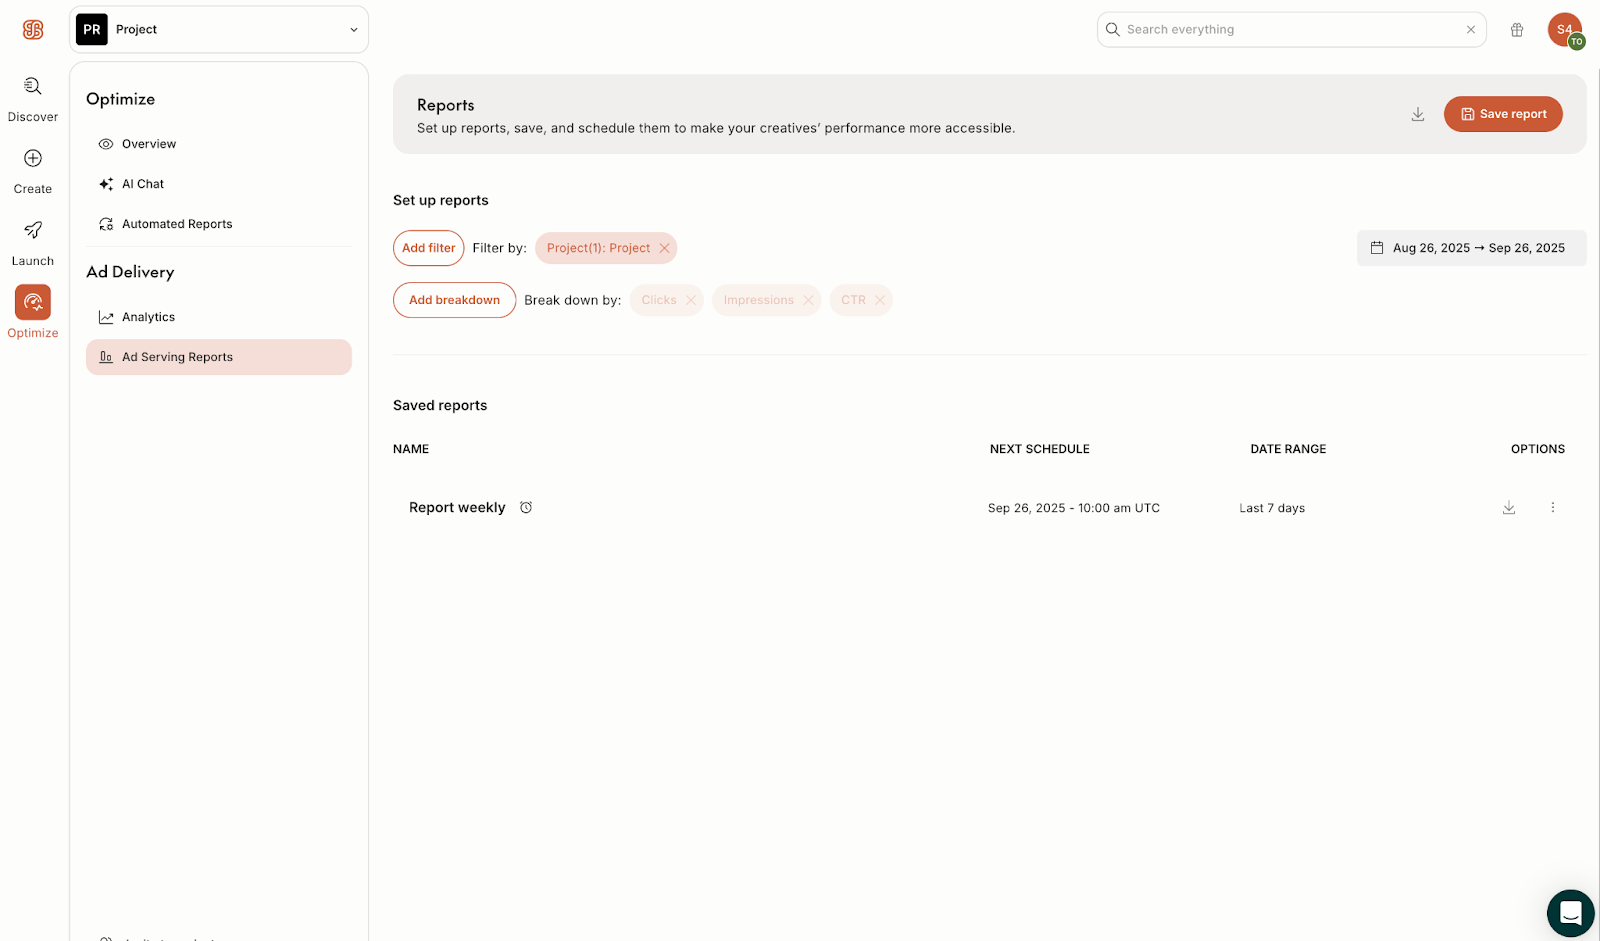Open the date range picker
Screen dimensions: 1600x941
tap(1470, 248)
